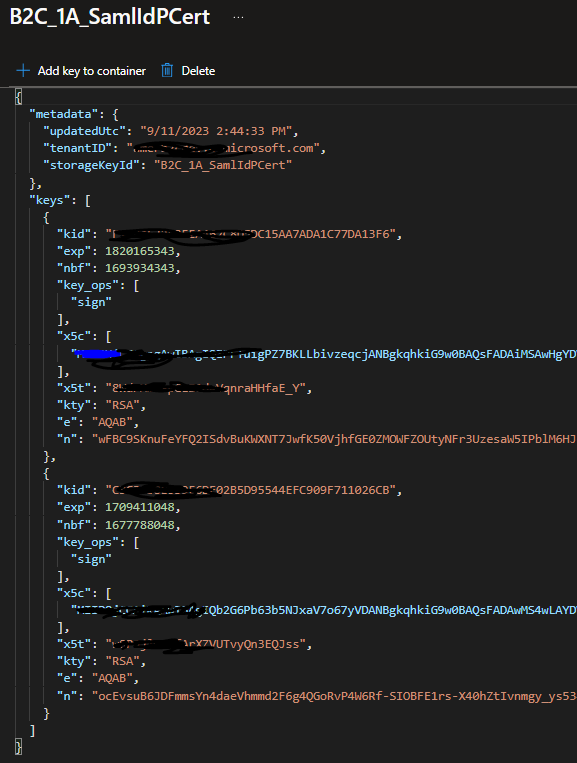Click Add key to container

[91, 71]
